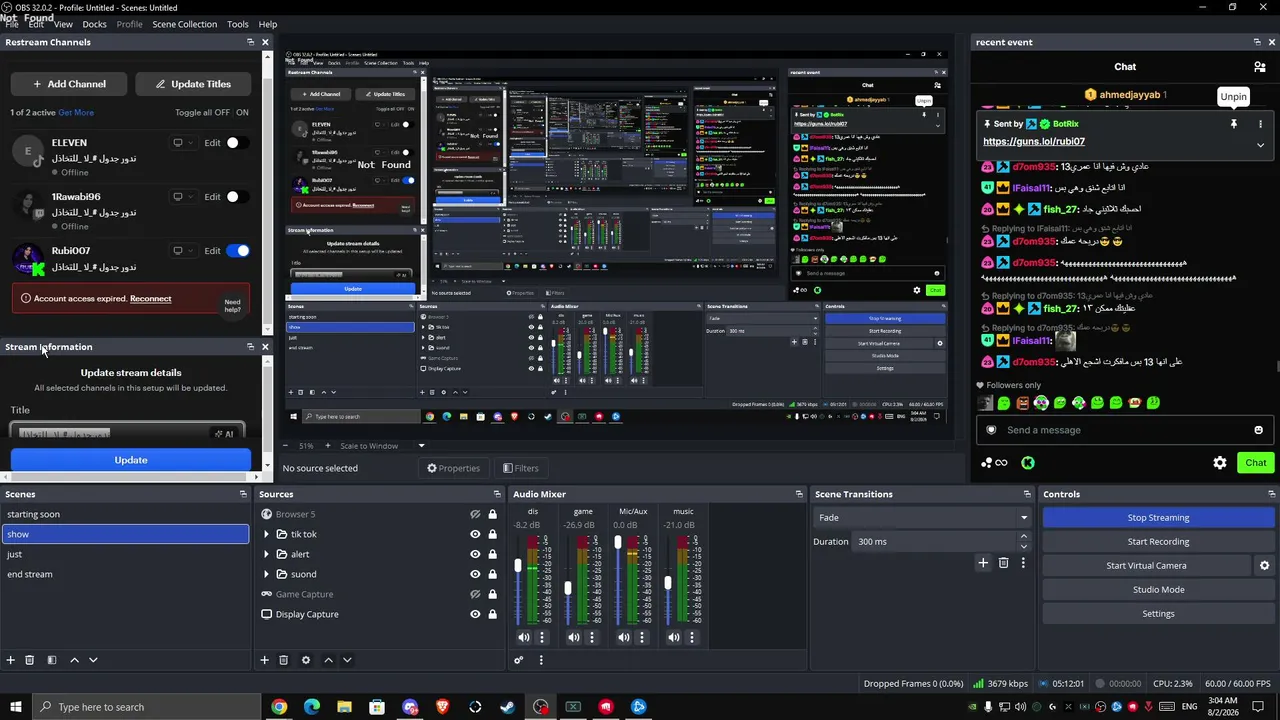Collapse the pinned chat message chevron
This screenshot has width=1280, height=720.
pyautogui.click(x=1260, y=145)
